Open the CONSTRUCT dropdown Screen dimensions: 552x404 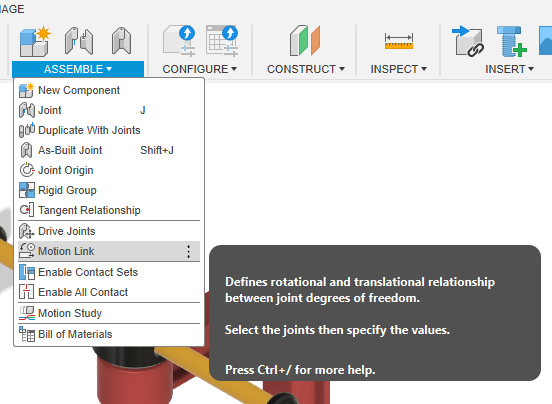click(x=306, y=69)
